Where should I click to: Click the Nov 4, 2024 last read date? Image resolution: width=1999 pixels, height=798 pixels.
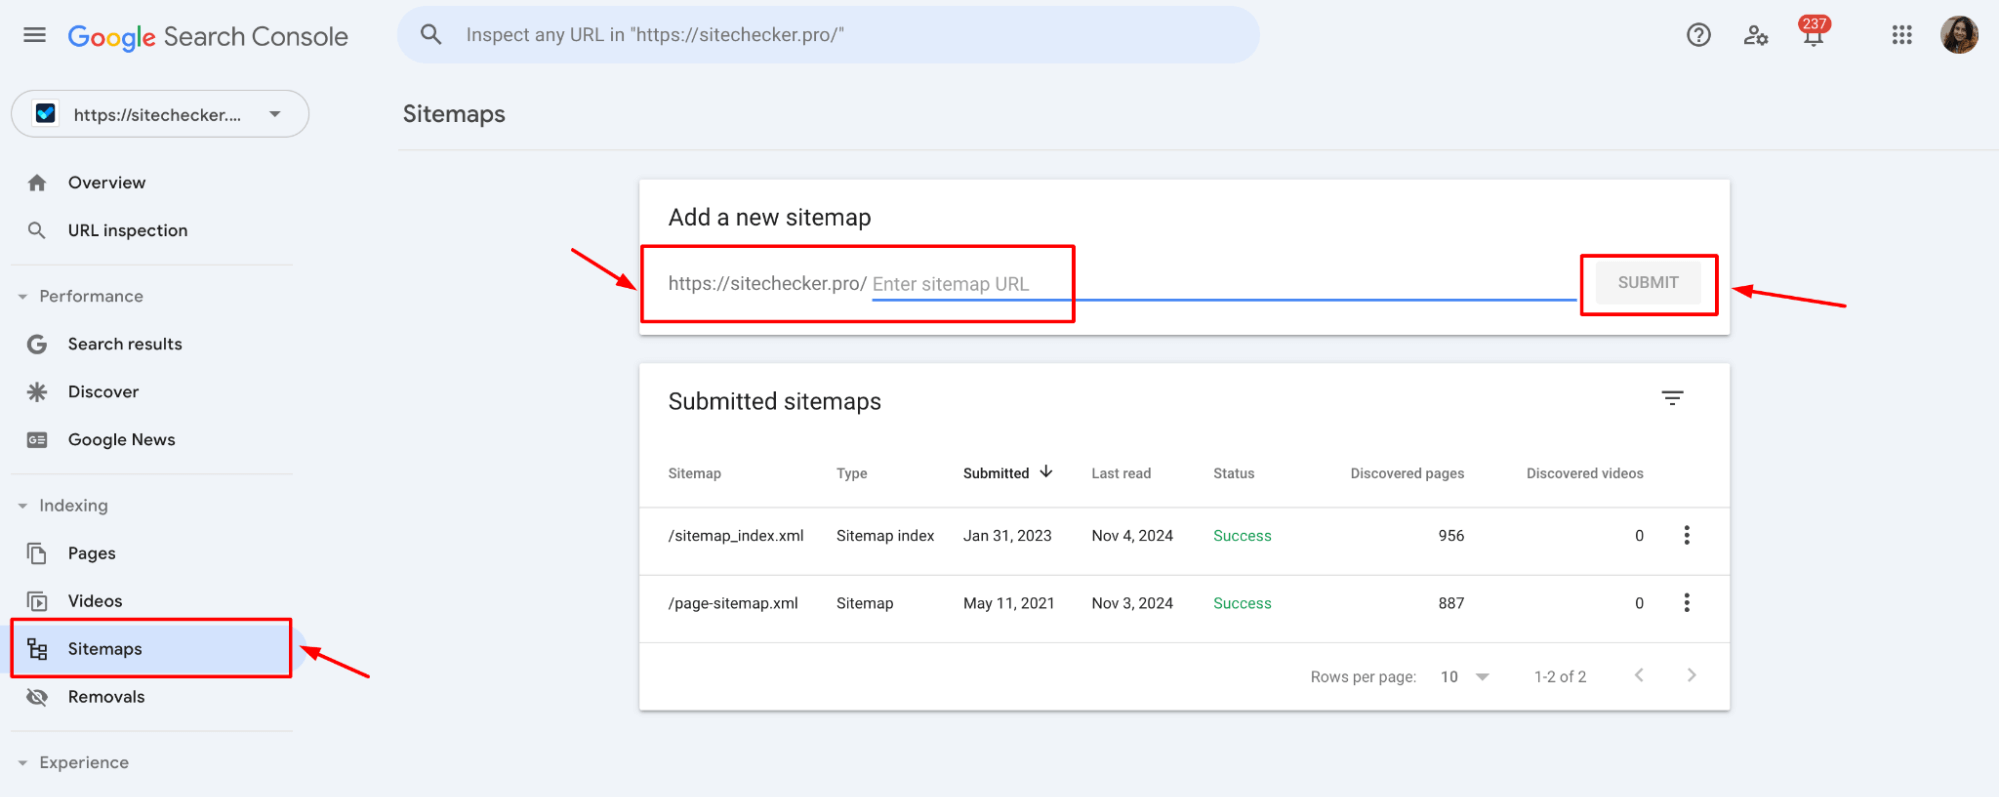click(x=1132, y=536)
